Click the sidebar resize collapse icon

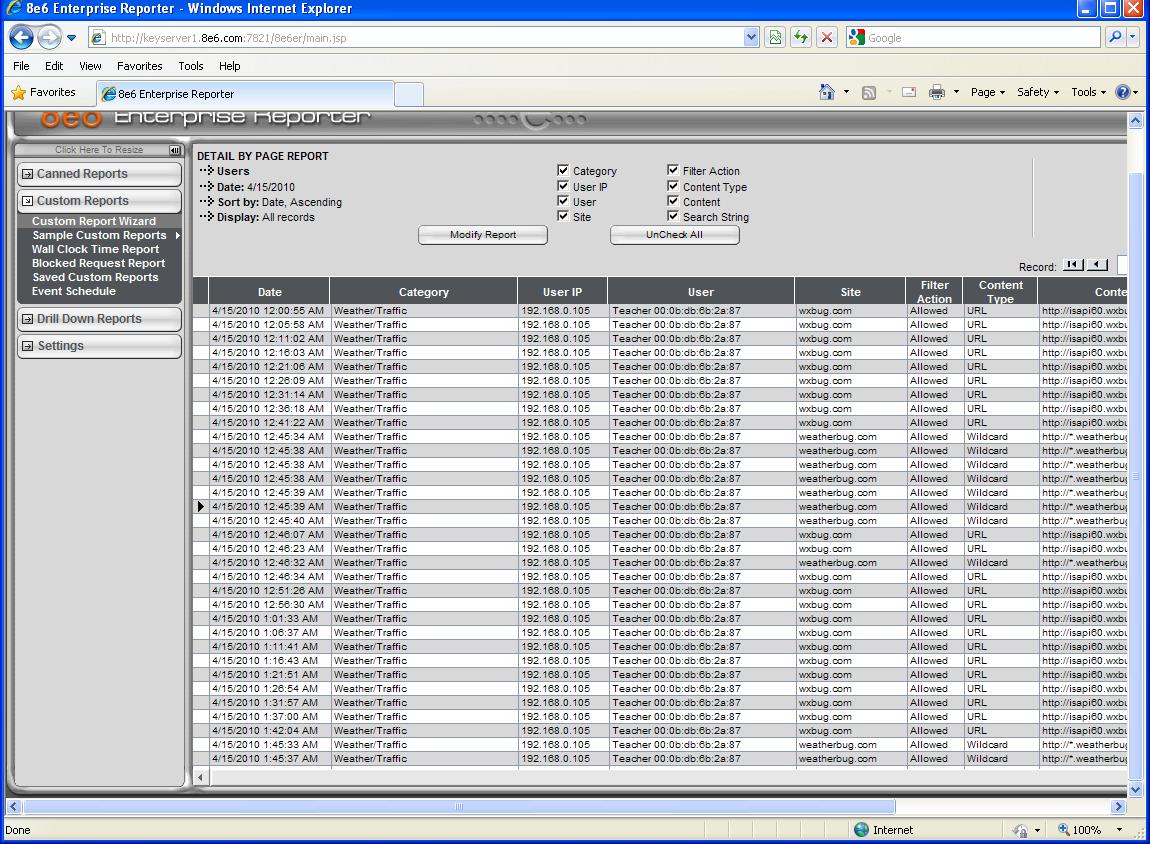pos(175,150)
